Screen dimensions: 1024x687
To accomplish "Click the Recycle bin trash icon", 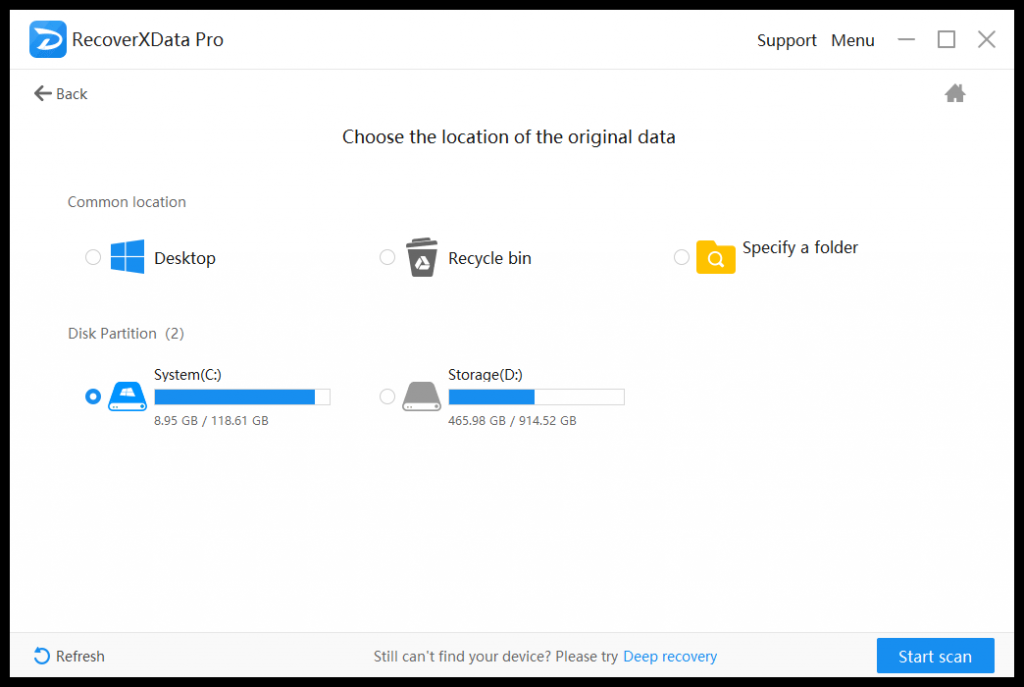I will click(422, 257).
